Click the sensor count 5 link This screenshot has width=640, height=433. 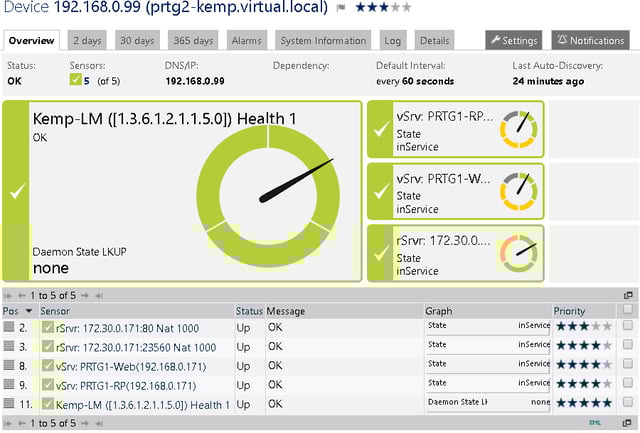coord(87,81)
